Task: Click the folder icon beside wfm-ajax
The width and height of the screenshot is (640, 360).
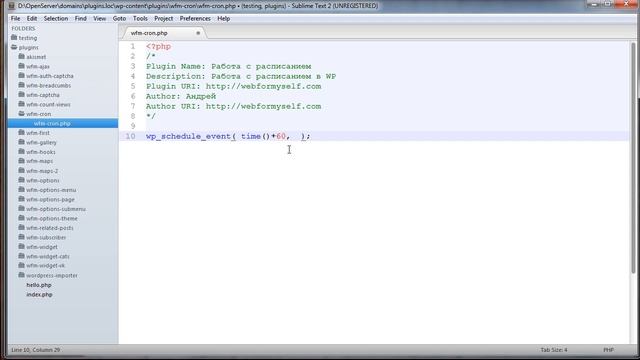Action: click(22, 66)
